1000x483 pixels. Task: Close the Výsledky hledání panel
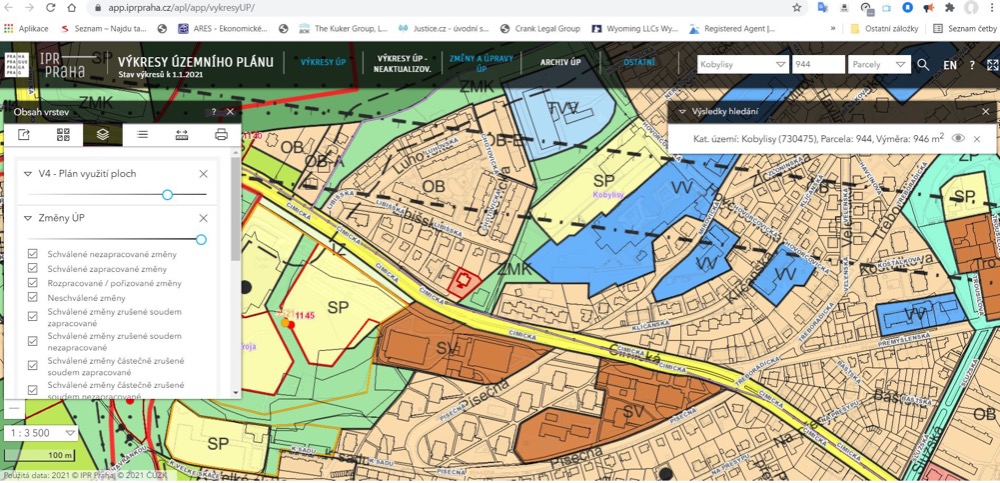coord(985,111)
